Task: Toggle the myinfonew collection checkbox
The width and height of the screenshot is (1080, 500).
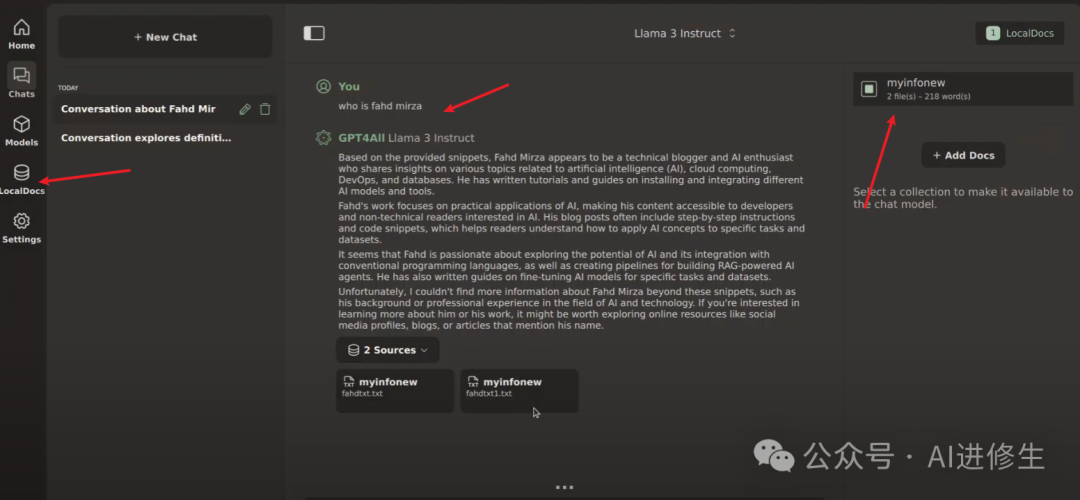Action: tap(869, 89)
